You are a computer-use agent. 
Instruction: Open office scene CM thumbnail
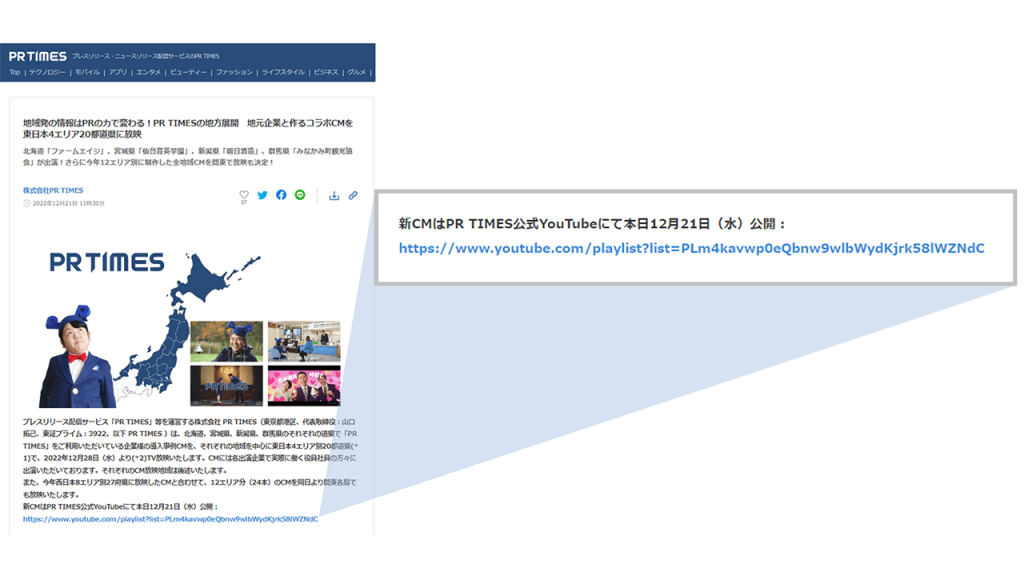tap(304, 341)
